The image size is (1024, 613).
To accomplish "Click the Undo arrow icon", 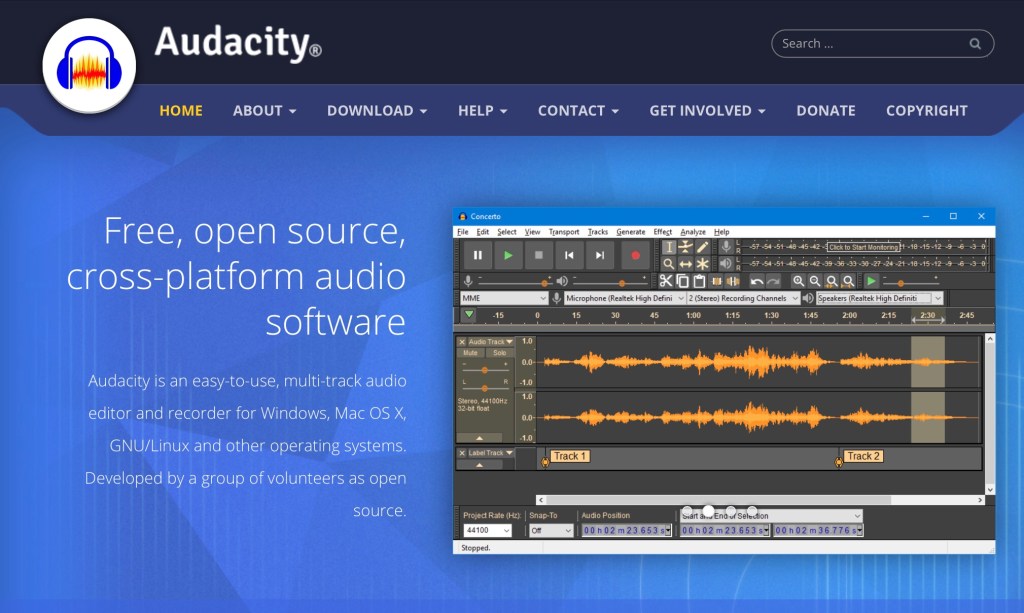I will coord(757,282).
